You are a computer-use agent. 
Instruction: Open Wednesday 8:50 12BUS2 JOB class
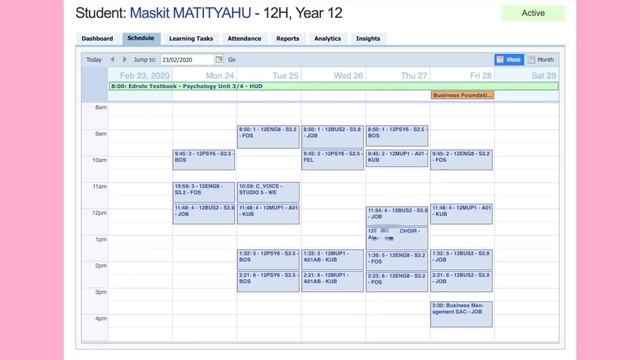click(x=332, y=137)
